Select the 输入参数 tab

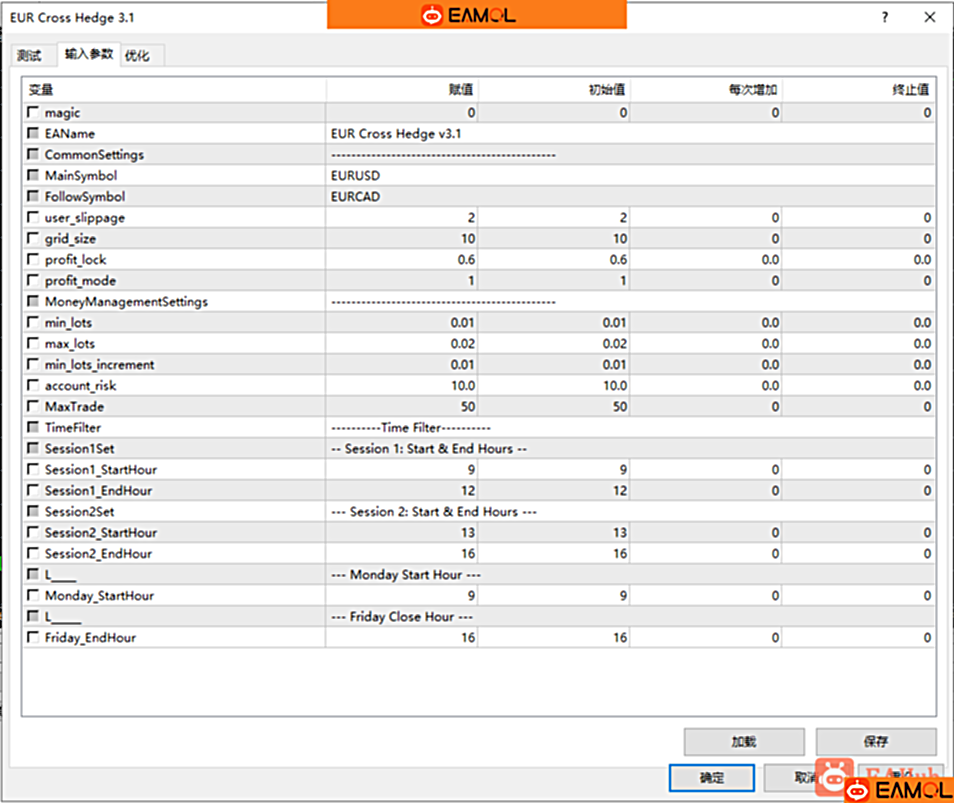89,55
